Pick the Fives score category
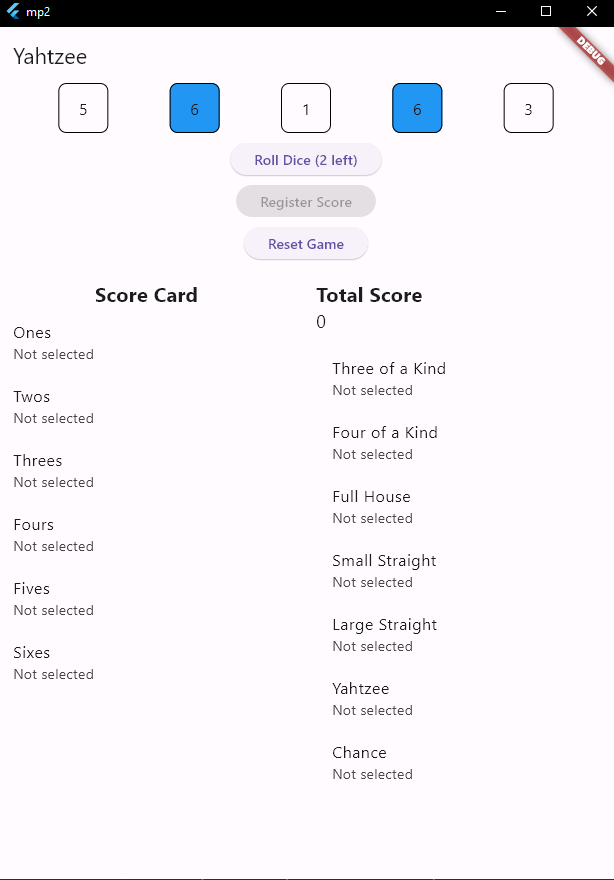This screenshot has width=614, height=880. tap(146, 599)
